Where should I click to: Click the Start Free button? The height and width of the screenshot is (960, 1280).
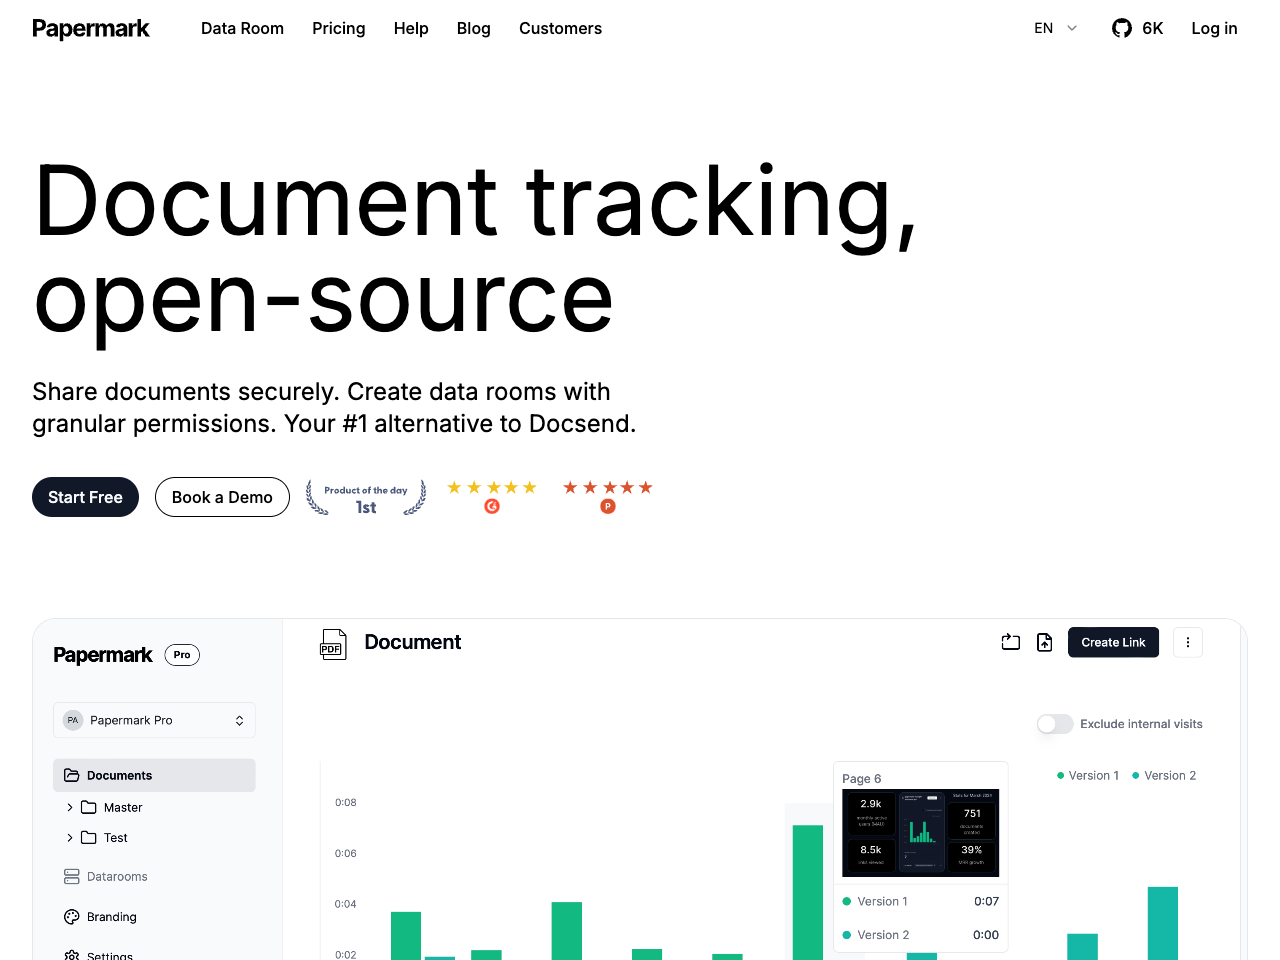[x=85, y=497]
